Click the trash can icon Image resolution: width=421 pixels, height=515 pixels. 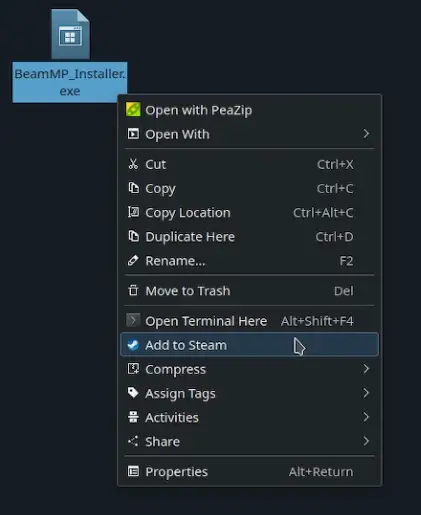coord(133,290)
